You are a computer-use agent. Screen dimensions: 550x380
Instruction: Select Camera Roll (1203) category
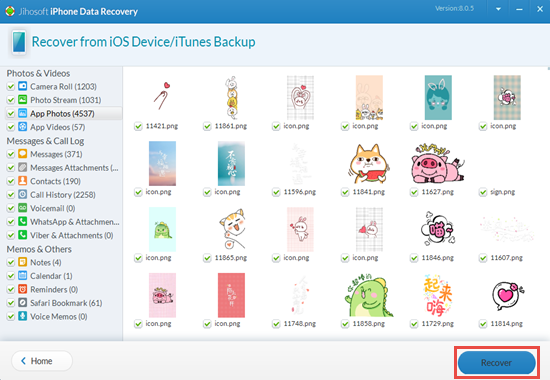[63, 86]
